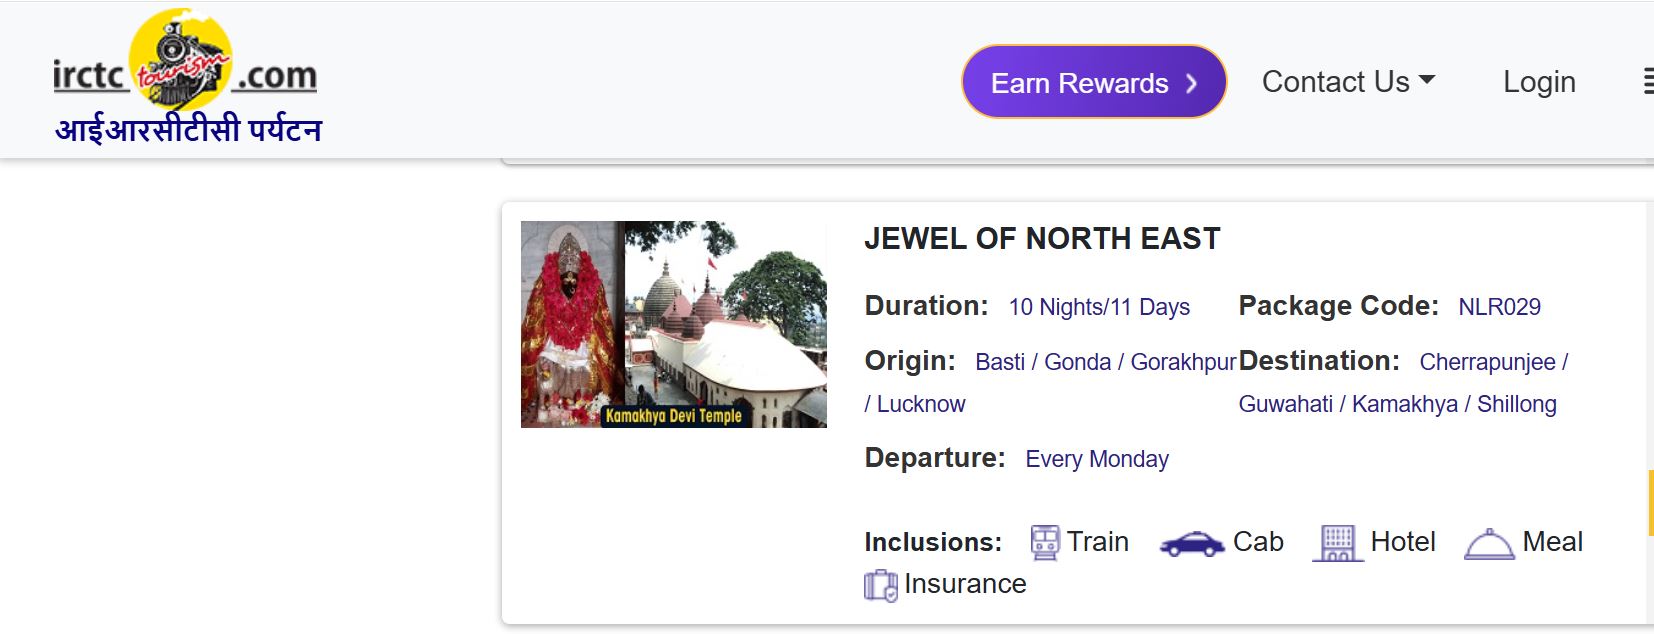Screen dimensions: 1654x634
Task: Click the Every Monday departure link
Action: click(1096, 459)
